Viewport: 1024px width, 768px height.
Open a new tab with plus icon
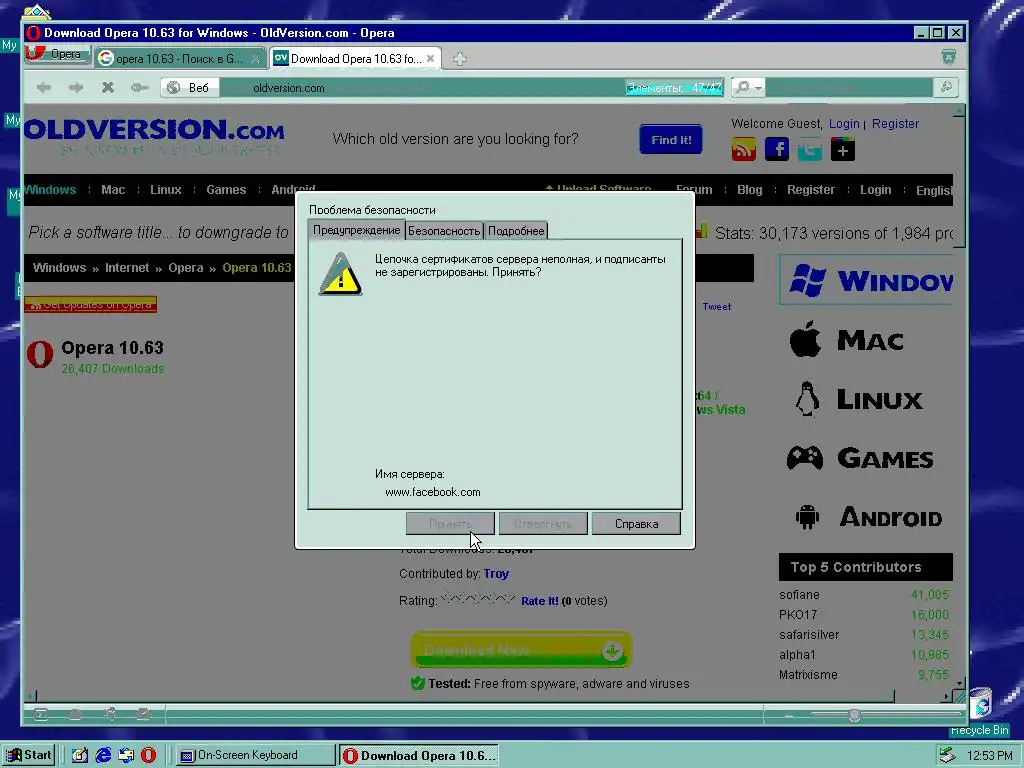coord(460,59)
